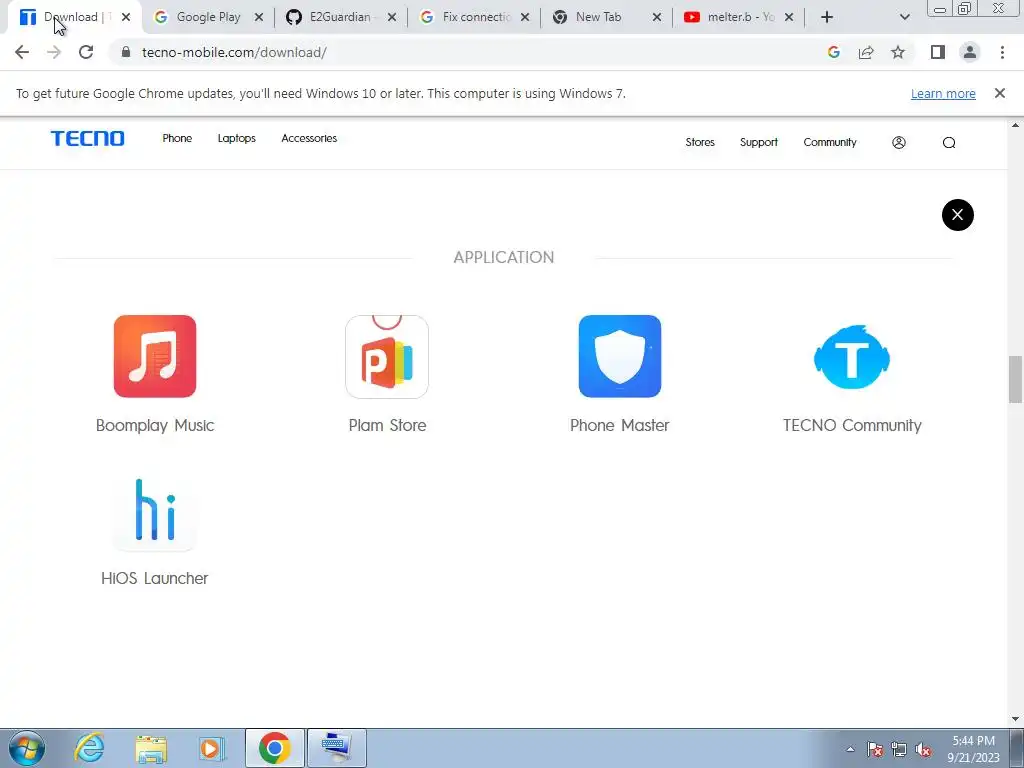Close the melter.b YouTube tab
1024x768 pixels.
(788, 18)
